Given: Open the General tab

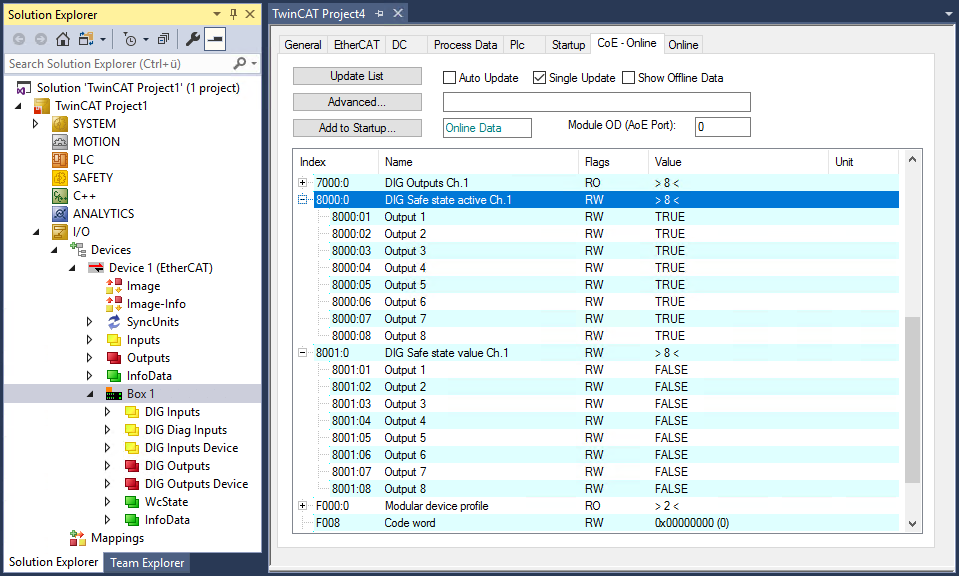Looking at the screenshot, I should (x=303, y=45).
